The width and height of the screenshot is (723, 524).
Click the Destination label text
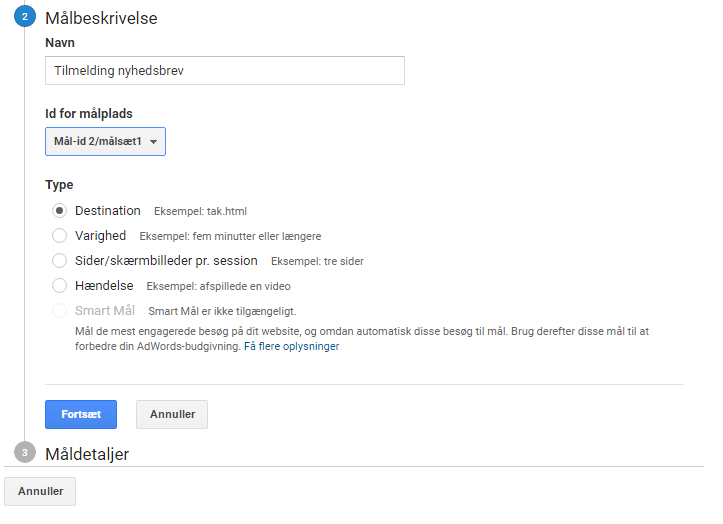point(108,211)
